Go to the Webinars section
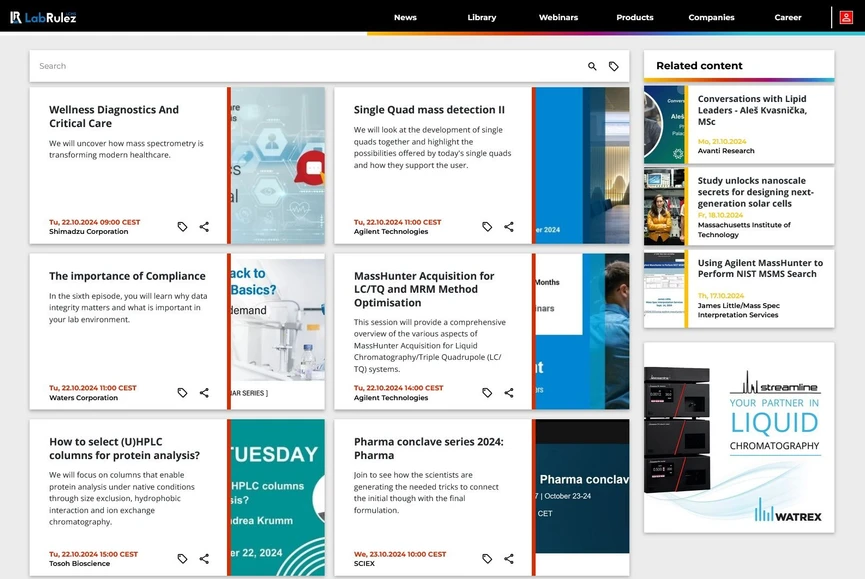The height and width of the screenshot is (579, 865). point(558,17)
